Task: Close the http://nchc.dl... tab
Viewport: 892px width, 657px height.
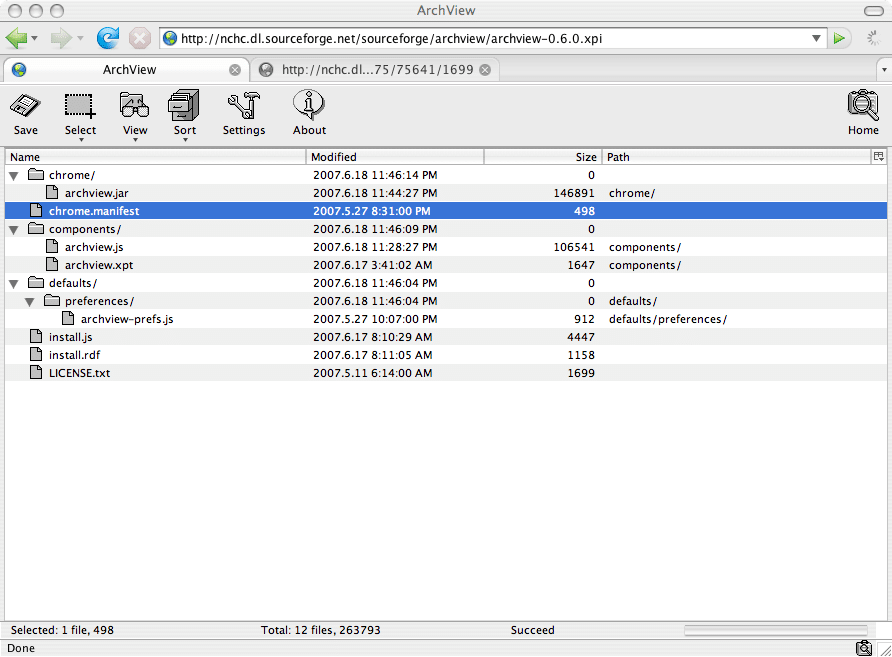Action: point(485,70)
